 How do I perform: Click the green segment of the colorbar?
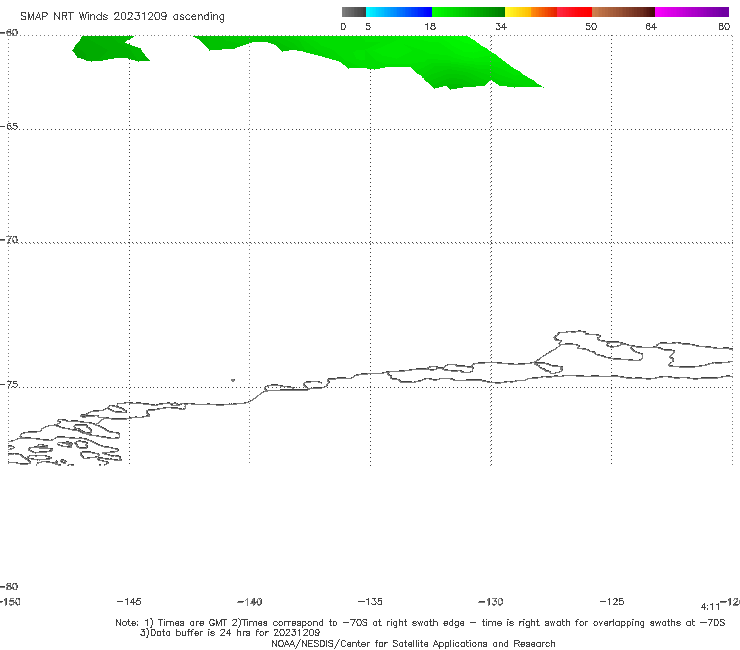tap(468, 12)
